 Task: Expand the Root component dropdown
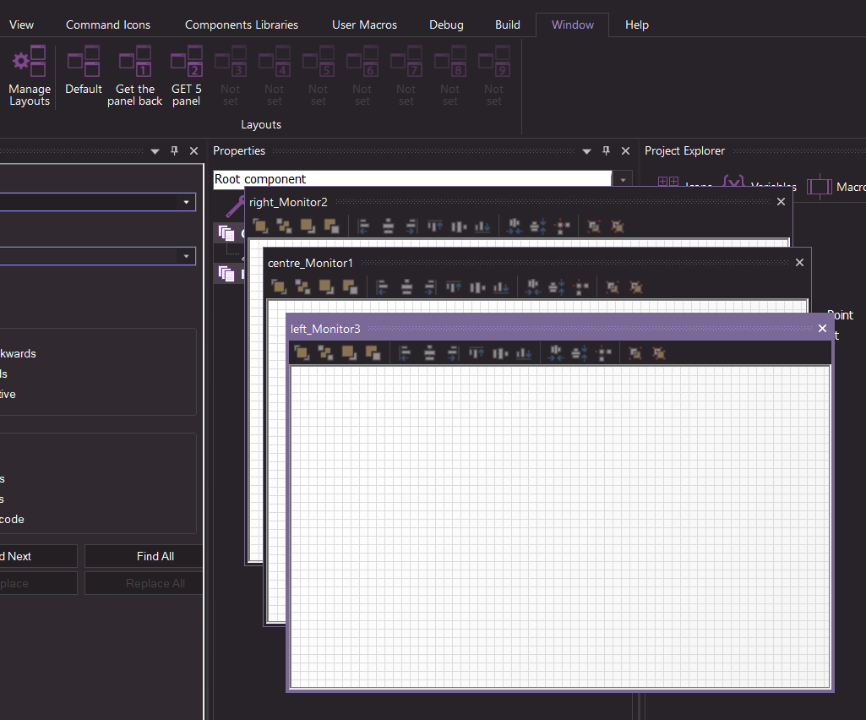coord(623,180)
